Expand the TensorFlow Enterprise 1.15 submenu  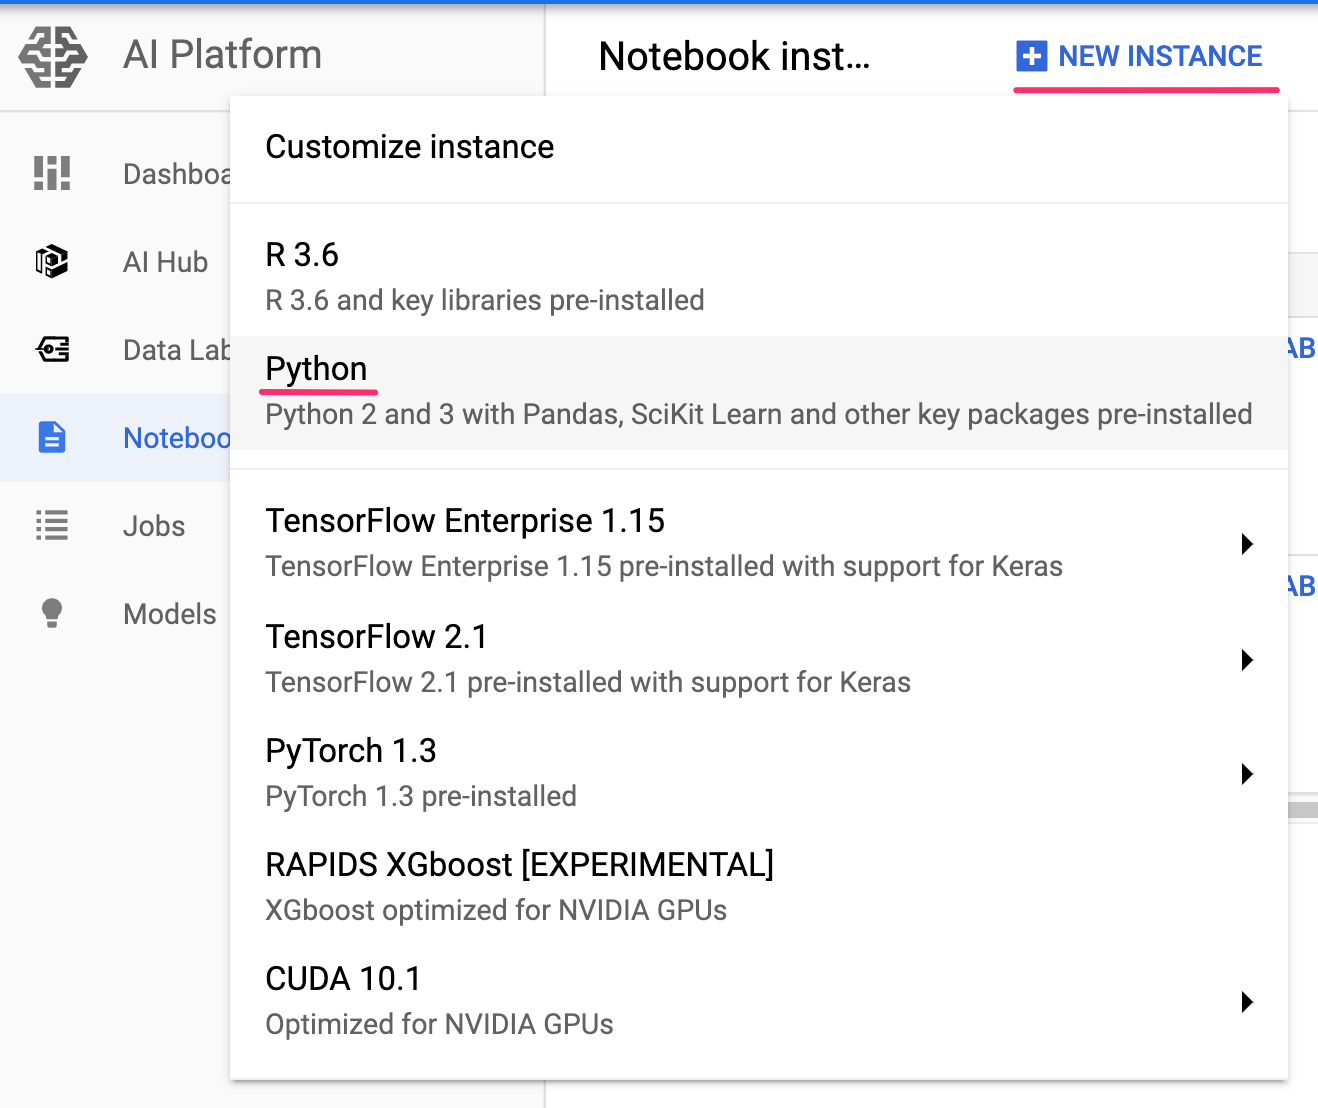click(x=1247, y=544)
